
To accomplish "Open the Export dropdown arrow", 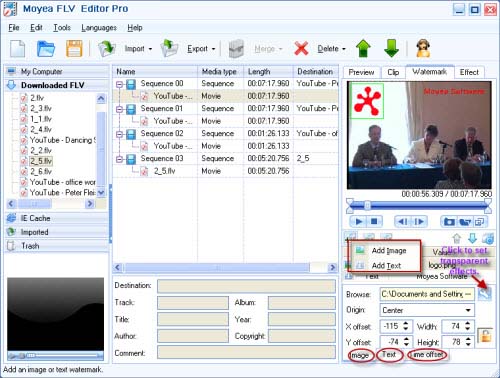I will (213, 49).
